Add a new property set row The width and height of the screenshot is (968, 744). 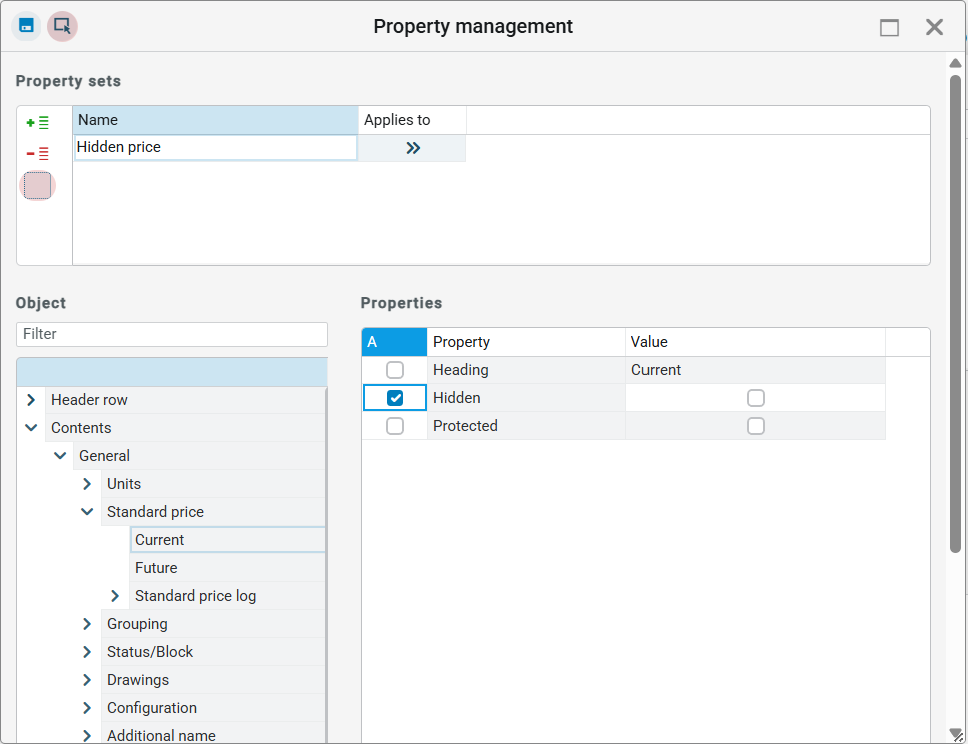click(37, 123)
